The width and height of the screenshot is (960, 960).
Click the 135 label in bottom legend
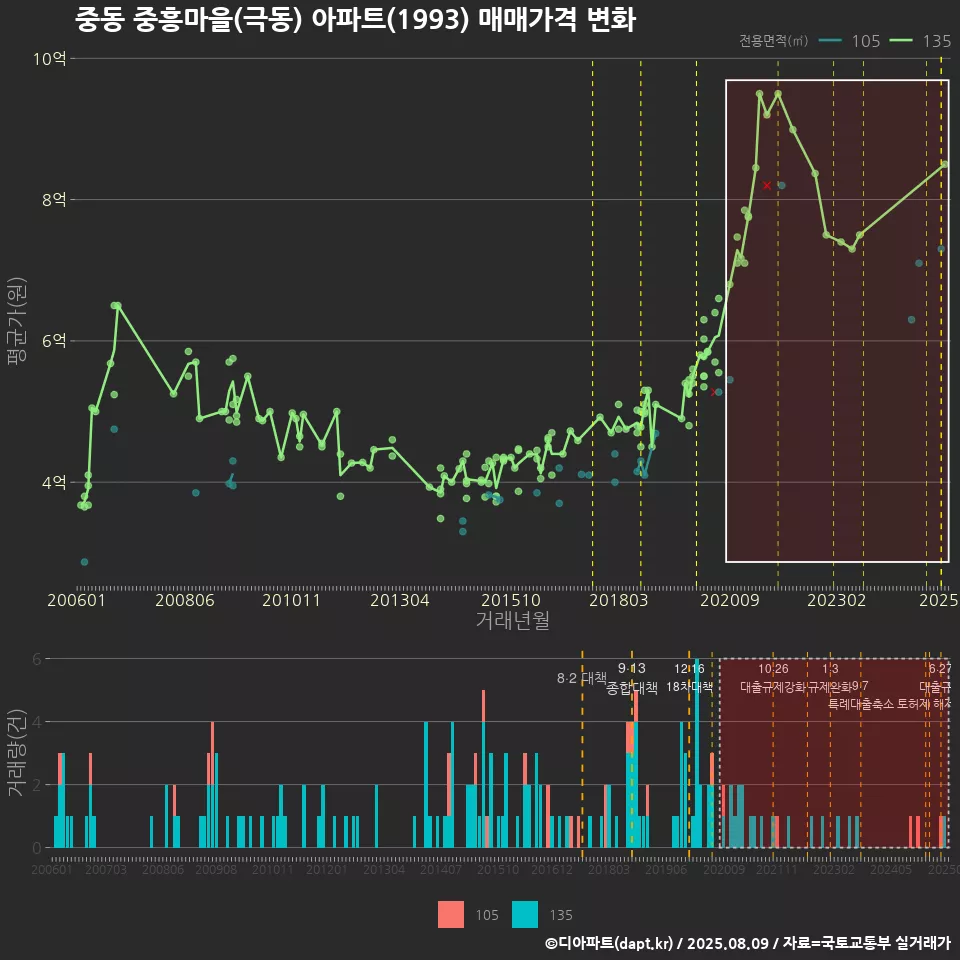pyautogui.click(x=561, y=915)
